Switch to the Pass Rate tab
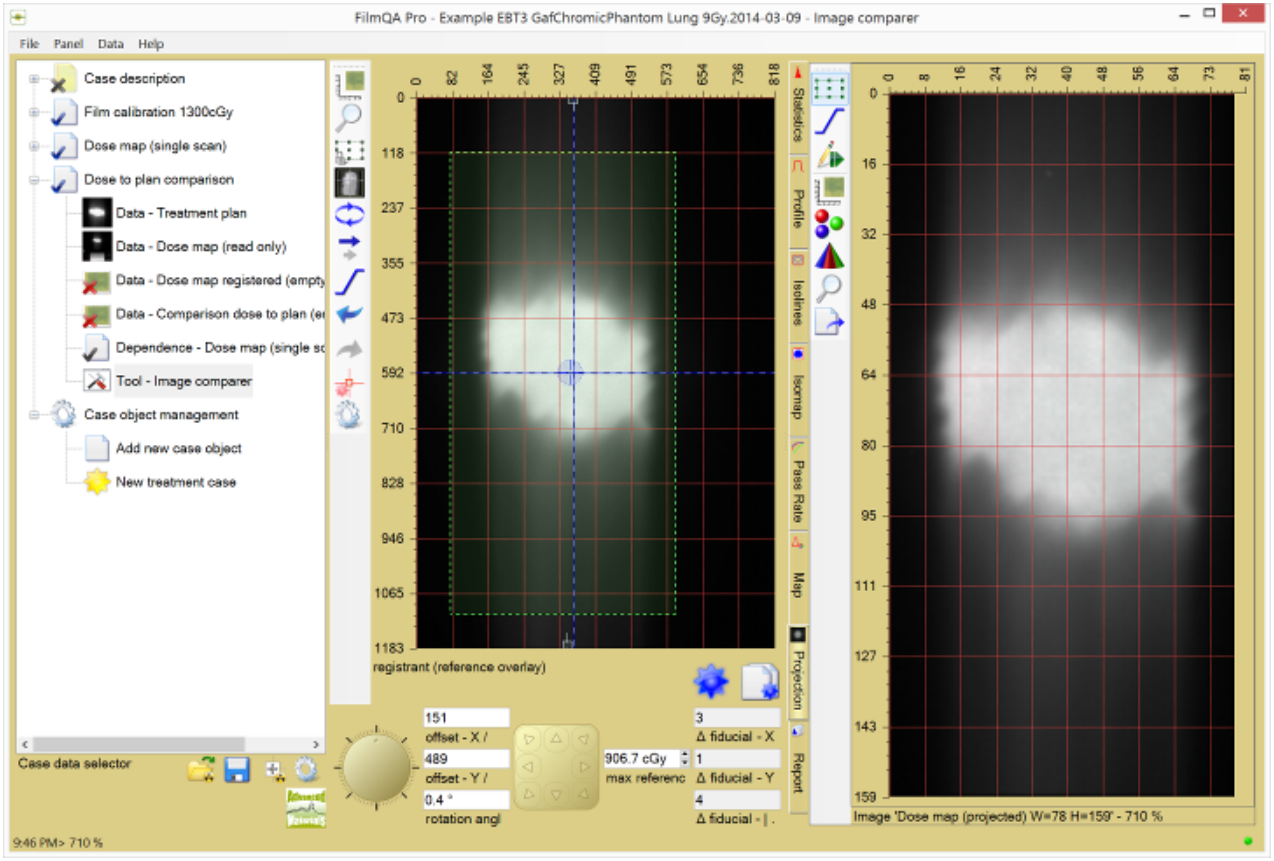The width and height of the screenshot is (1274, 861). tap(798, 482)
